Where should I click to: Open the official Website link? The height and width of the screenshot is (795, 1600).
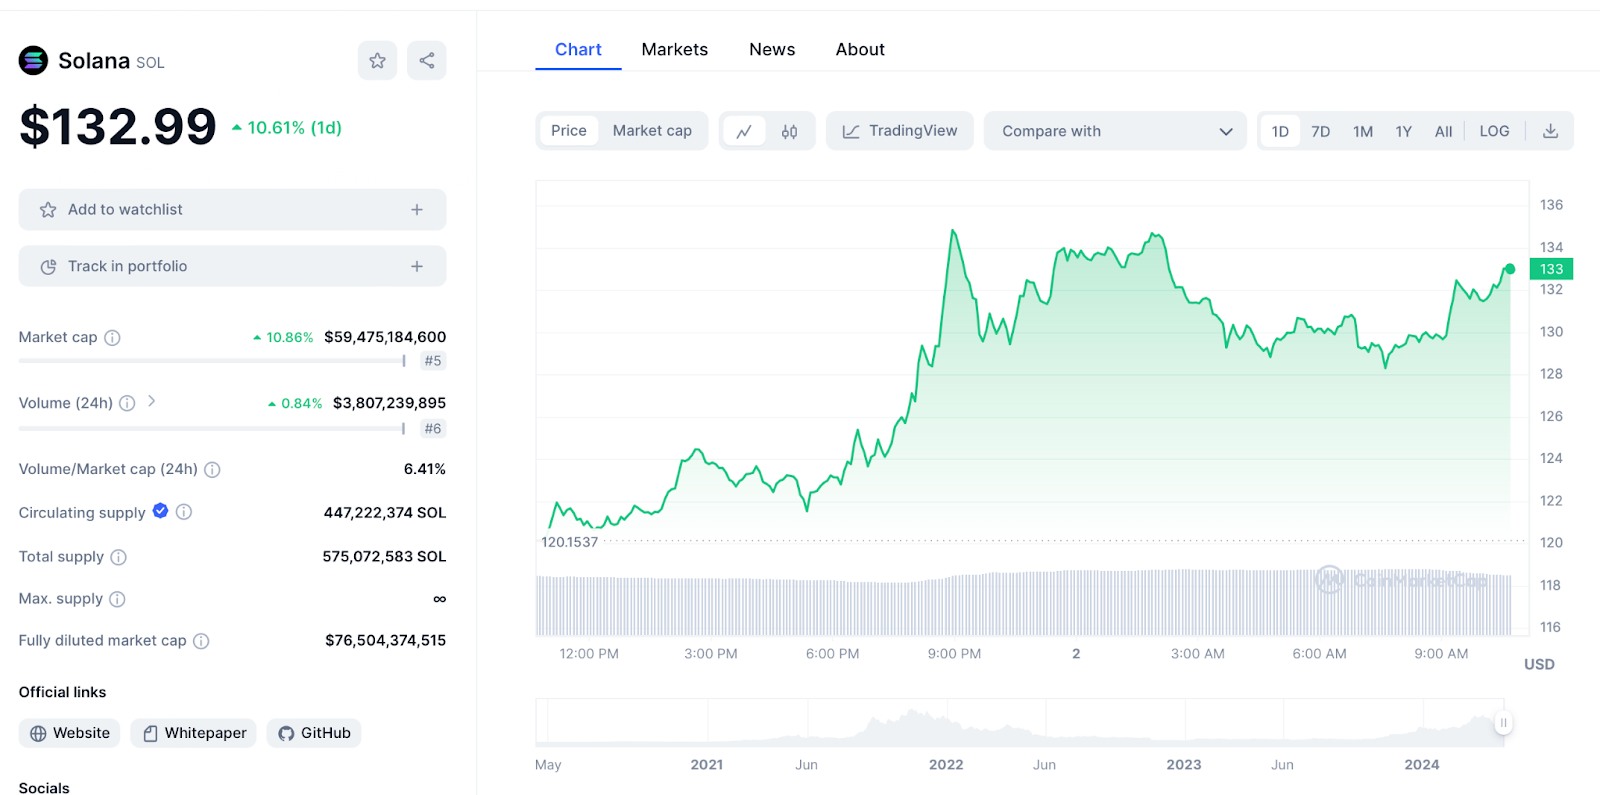tap(70, 733)
